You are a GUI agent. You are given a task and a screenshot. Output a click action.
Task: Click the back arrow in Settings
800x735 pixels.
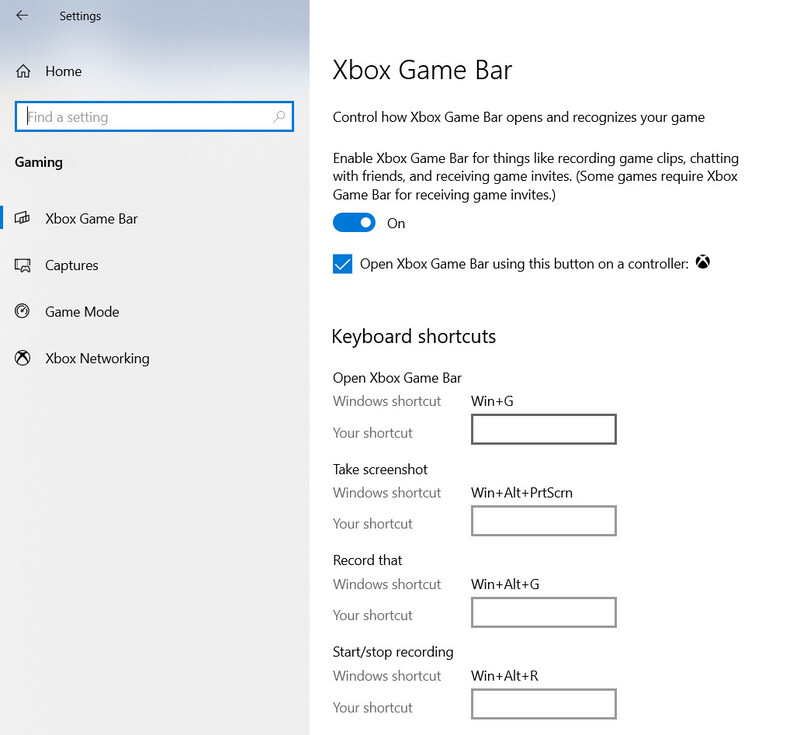[22, 16]
